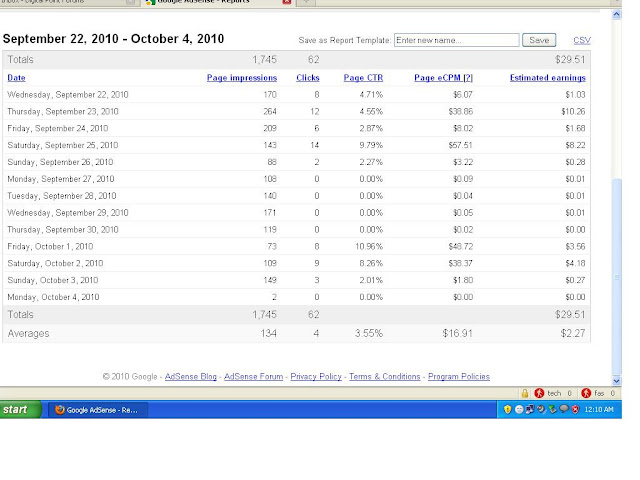Click the 'Thursday, September 23, 2010' row date
Screen dimensions: 640x480
pos(63,111)
